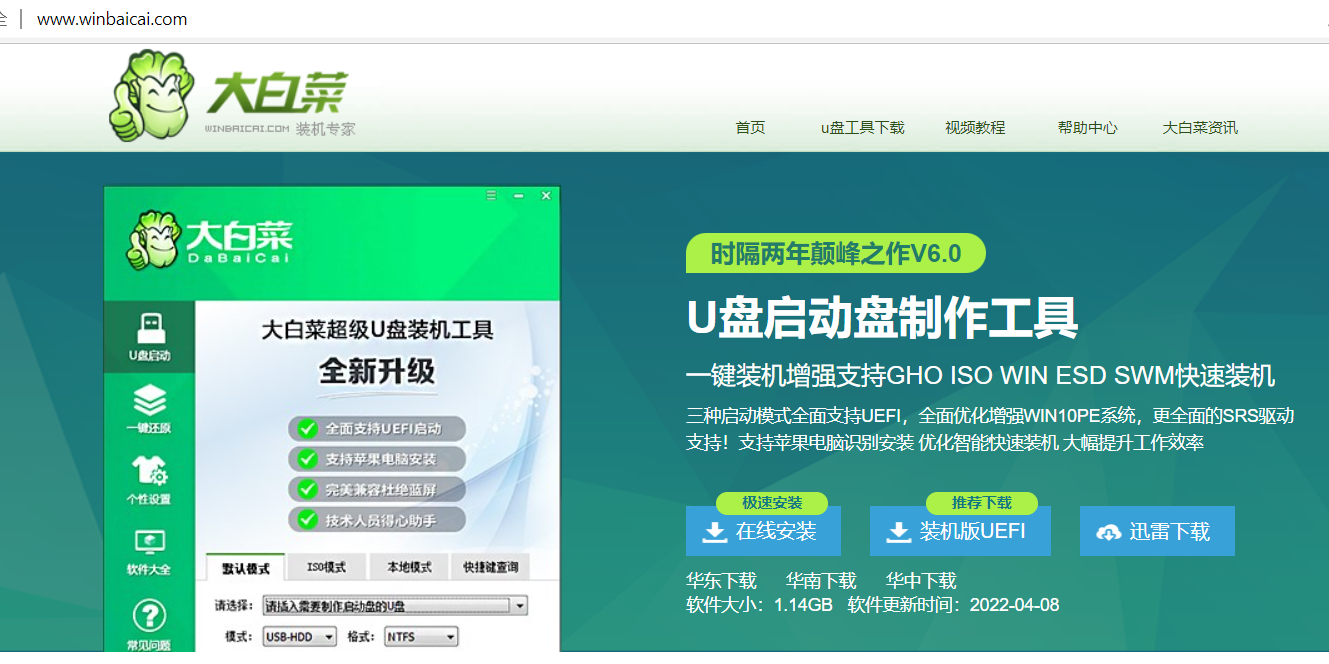1329x664 pixels.
Task: Open the 帮助中心 navigation item
Action: pyautogui.click(x=1087, y=127)
